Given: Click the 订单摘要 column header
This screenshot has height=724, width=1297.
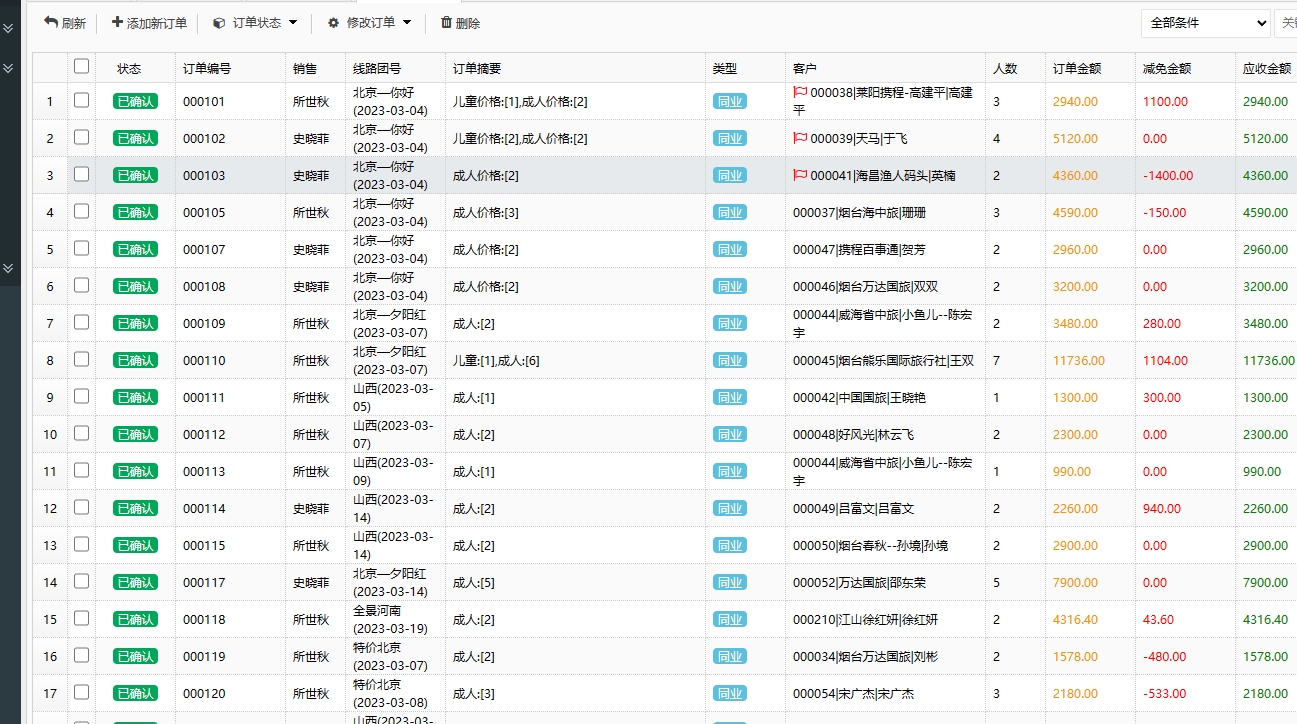Looking at the screenshot, I should click(477, 68).
